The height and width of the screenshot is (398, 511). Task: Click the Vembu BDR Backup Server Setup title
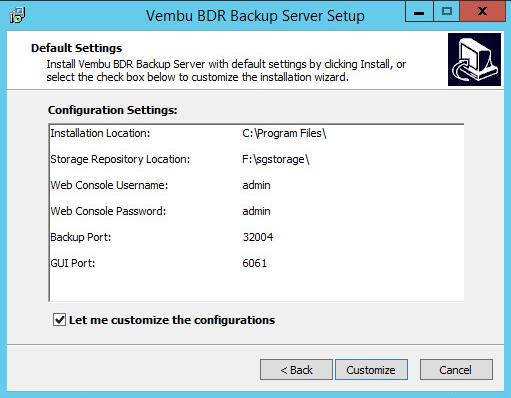[255, 16]
